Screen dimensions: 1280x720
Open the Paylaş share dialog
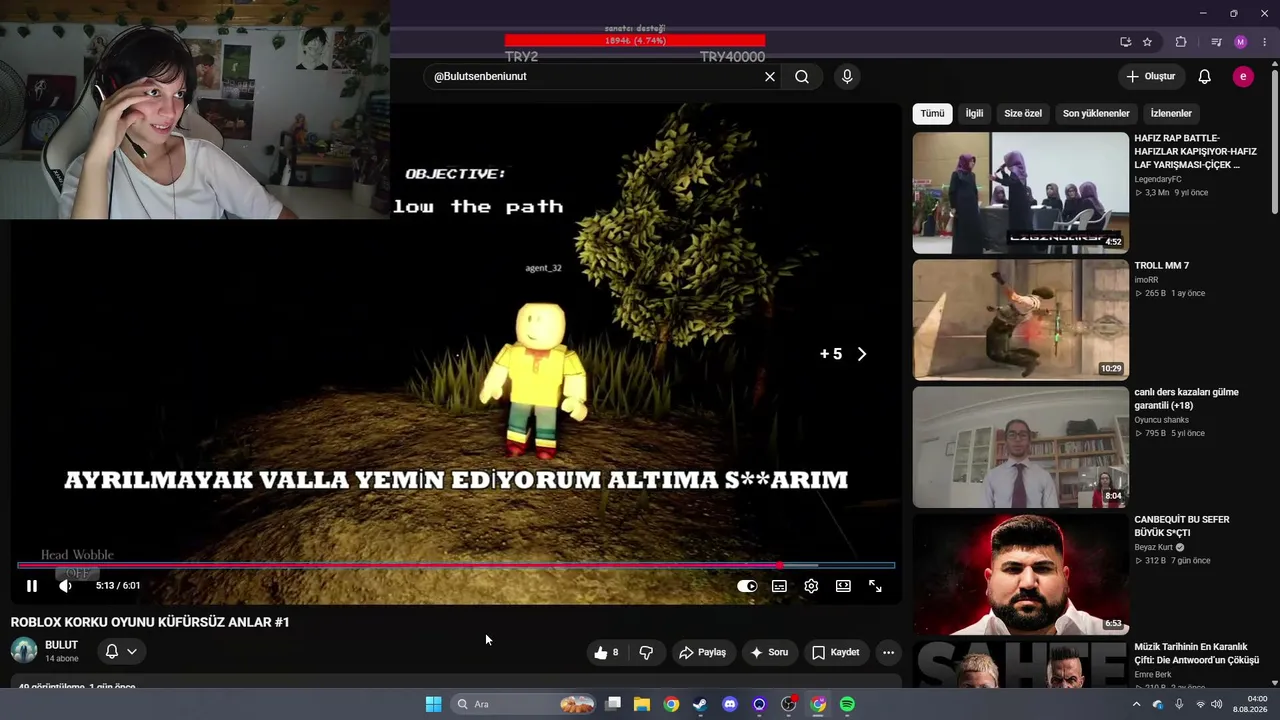[x=702, y=652]
